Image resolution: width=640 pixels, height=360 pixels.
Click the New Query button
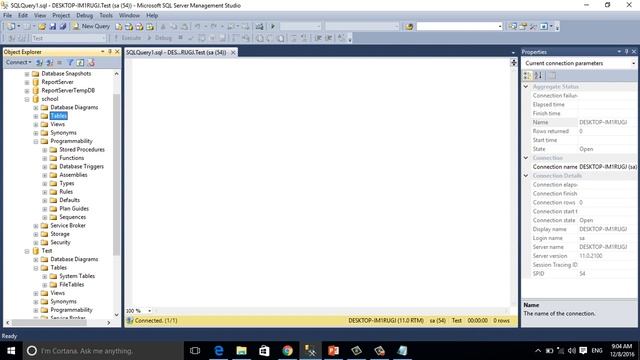[91, 26]
